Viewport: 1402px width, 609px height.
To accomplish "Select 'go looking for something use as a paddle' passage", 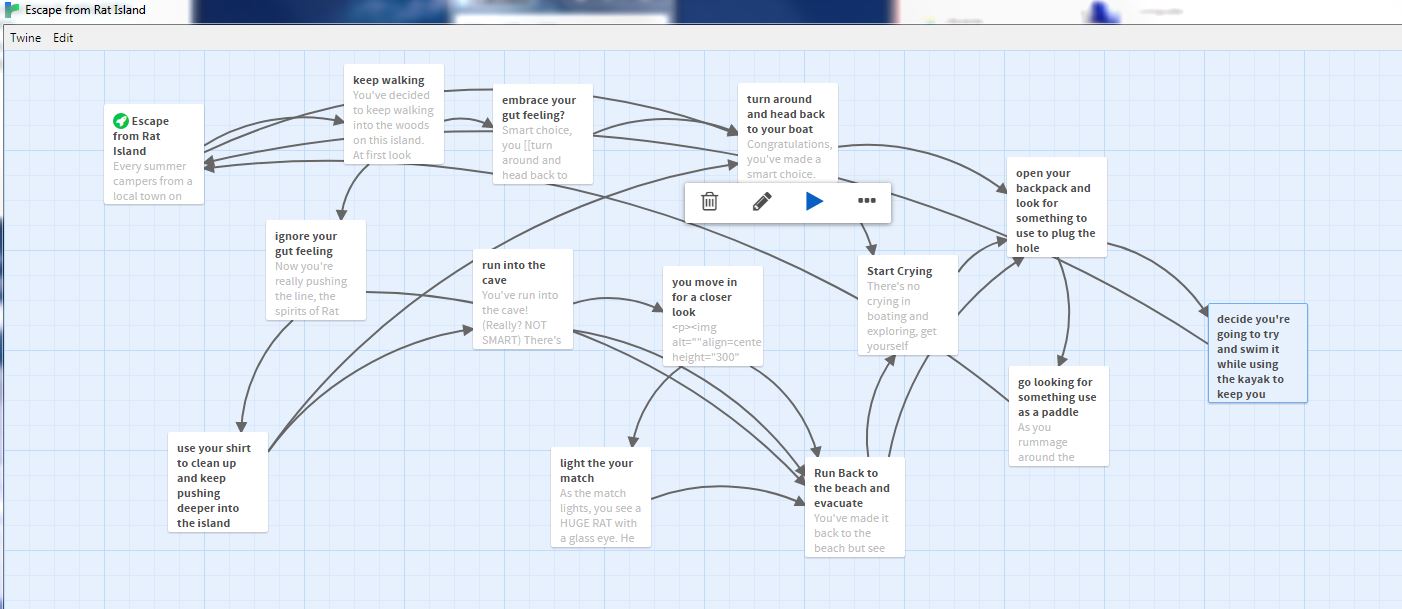I will 1059,416.
